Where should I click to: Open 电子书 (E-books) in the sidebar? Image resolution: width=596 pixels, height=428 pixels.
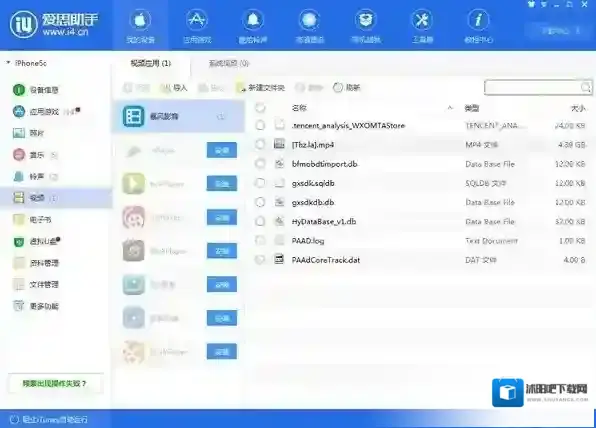(32, 219)
